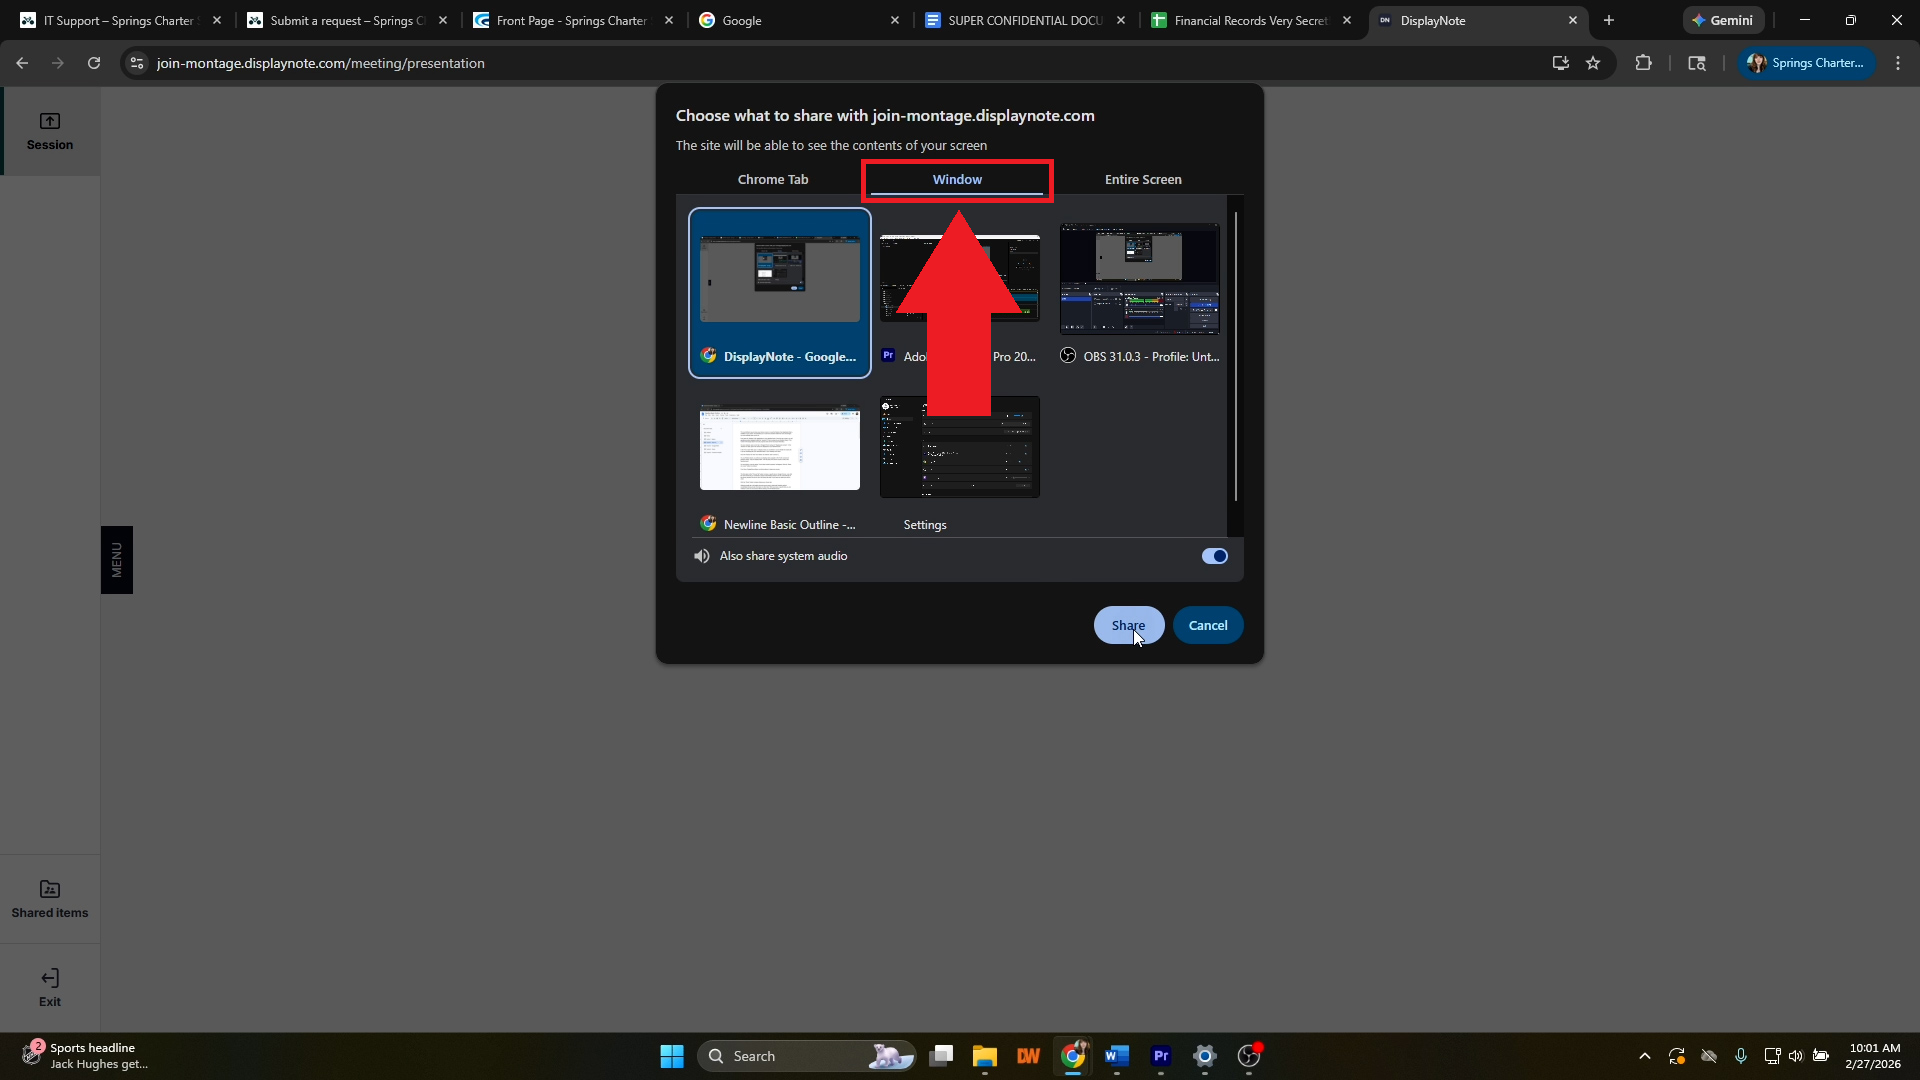Switch to the Entire Screen sharing option
The height and width of the screenshot is (1080, 1920).
coord(1142,180)
